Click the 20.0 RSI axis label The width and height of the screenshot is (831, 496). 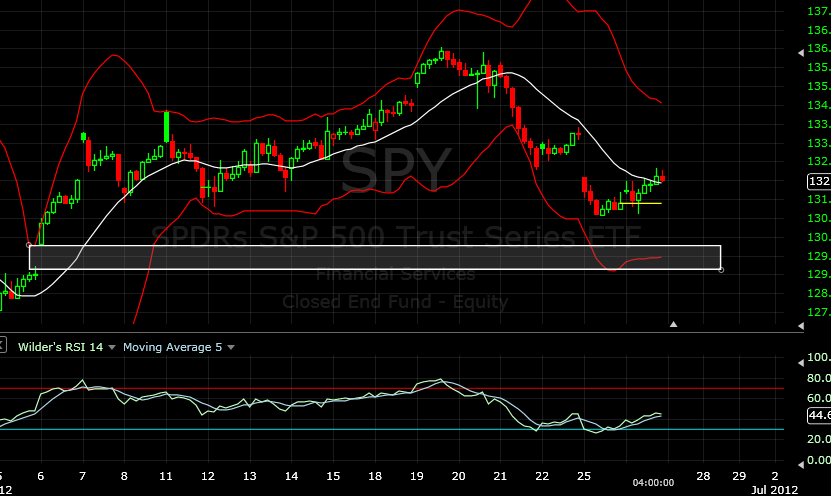(x=819, y=439)
